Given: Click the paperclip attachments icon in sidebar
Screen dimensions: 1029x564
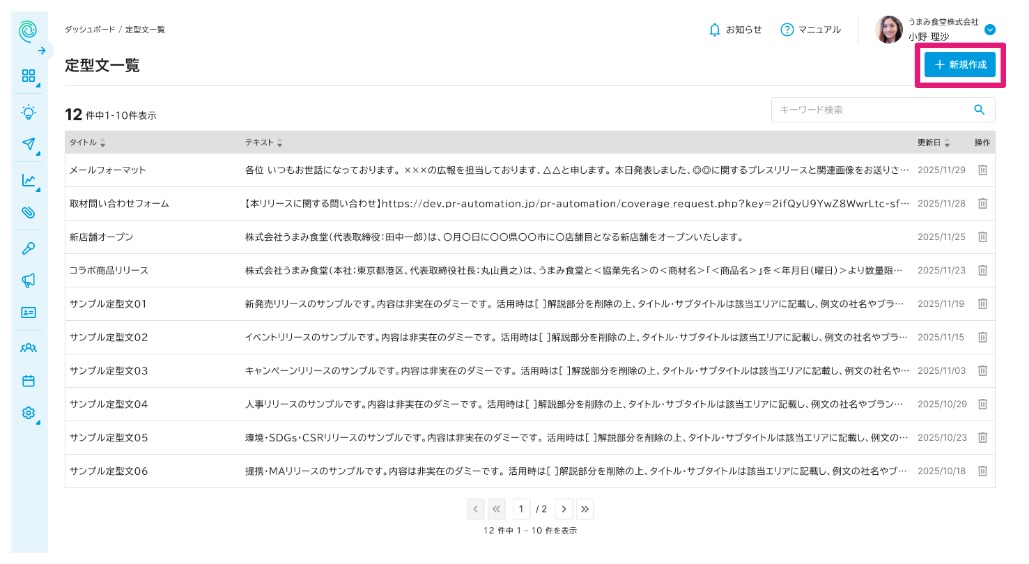Looking at the screenshot, I should pyautogui.click(x=28, y=213).
